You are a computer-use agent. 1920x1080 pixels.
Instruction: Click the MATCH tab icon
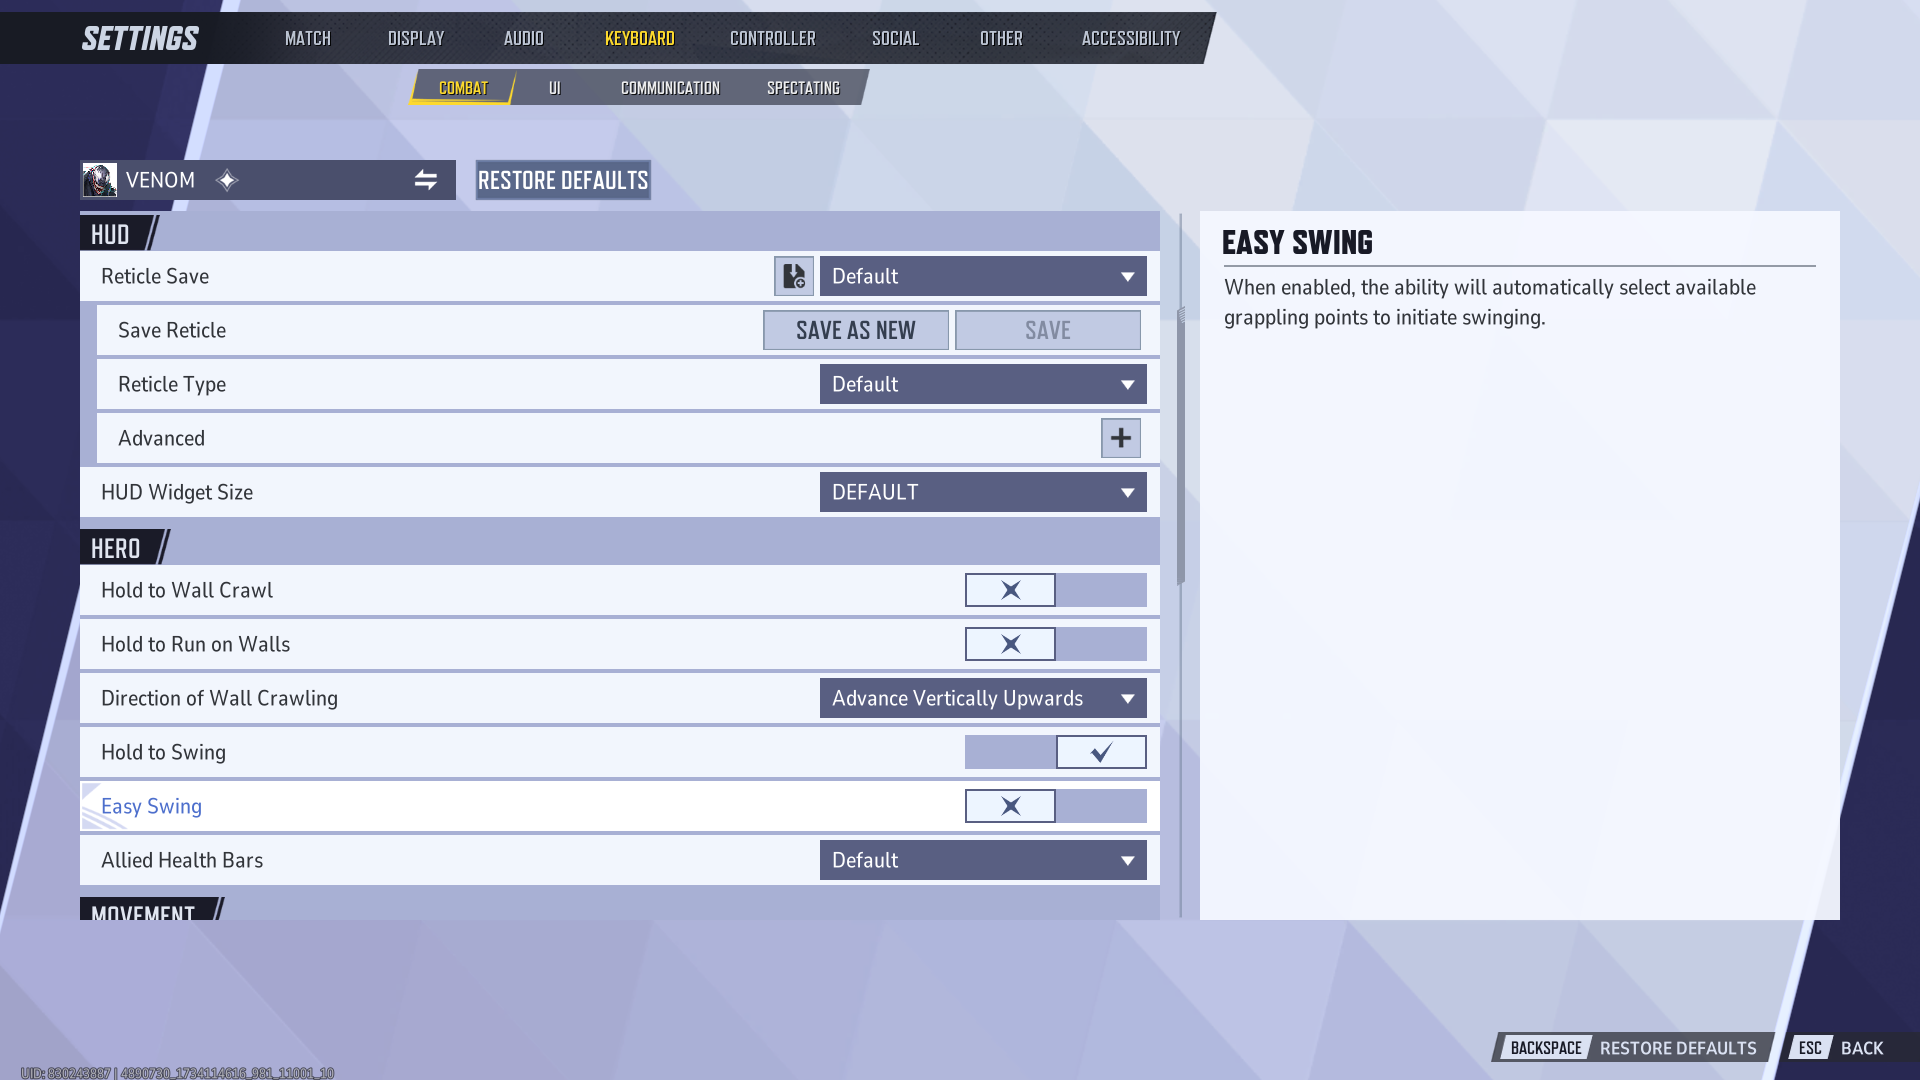point(307,37)
